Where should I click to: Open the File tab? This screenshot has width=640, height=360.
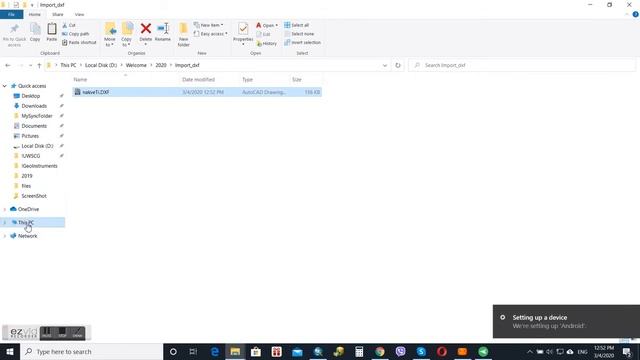point(11,15)
